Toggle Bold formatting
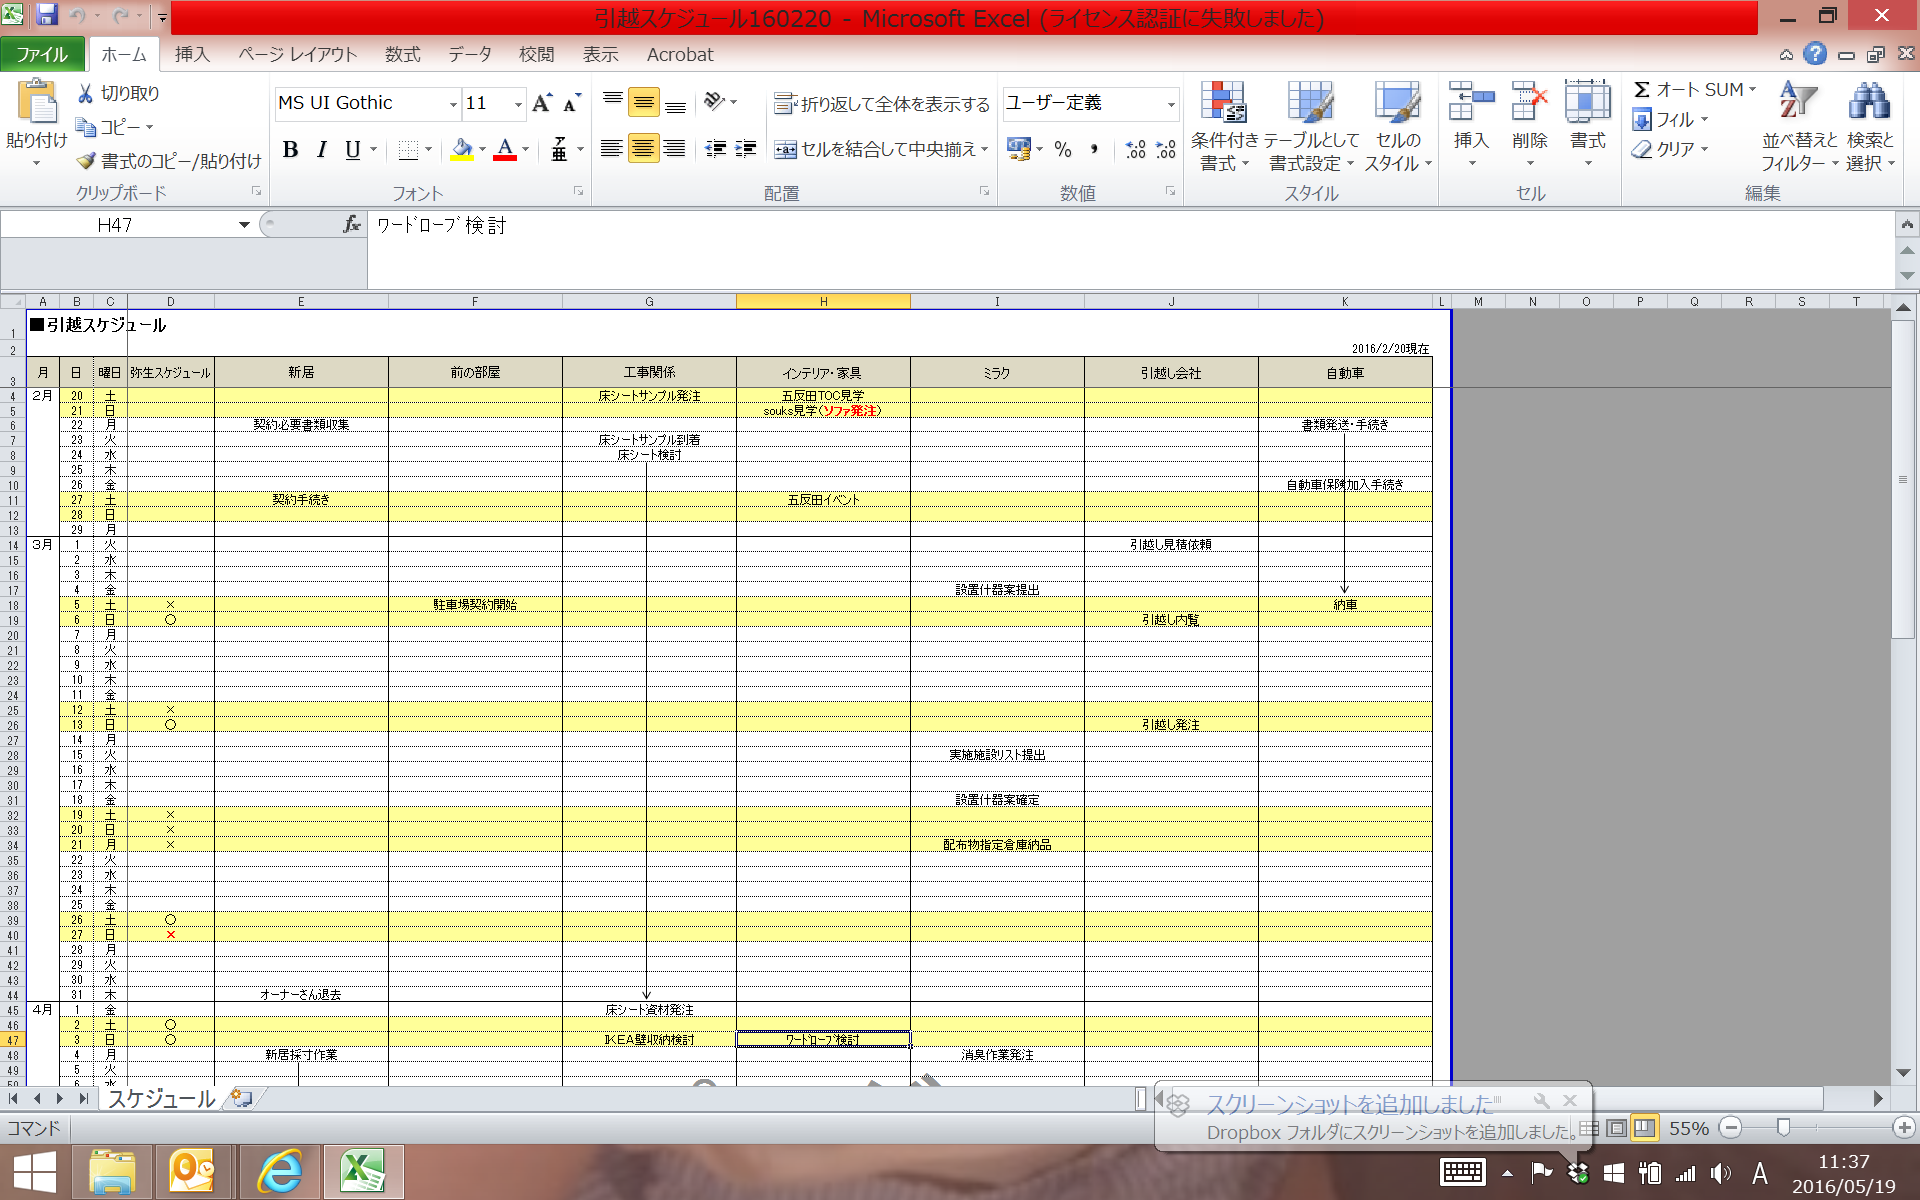 click(290, 150)
